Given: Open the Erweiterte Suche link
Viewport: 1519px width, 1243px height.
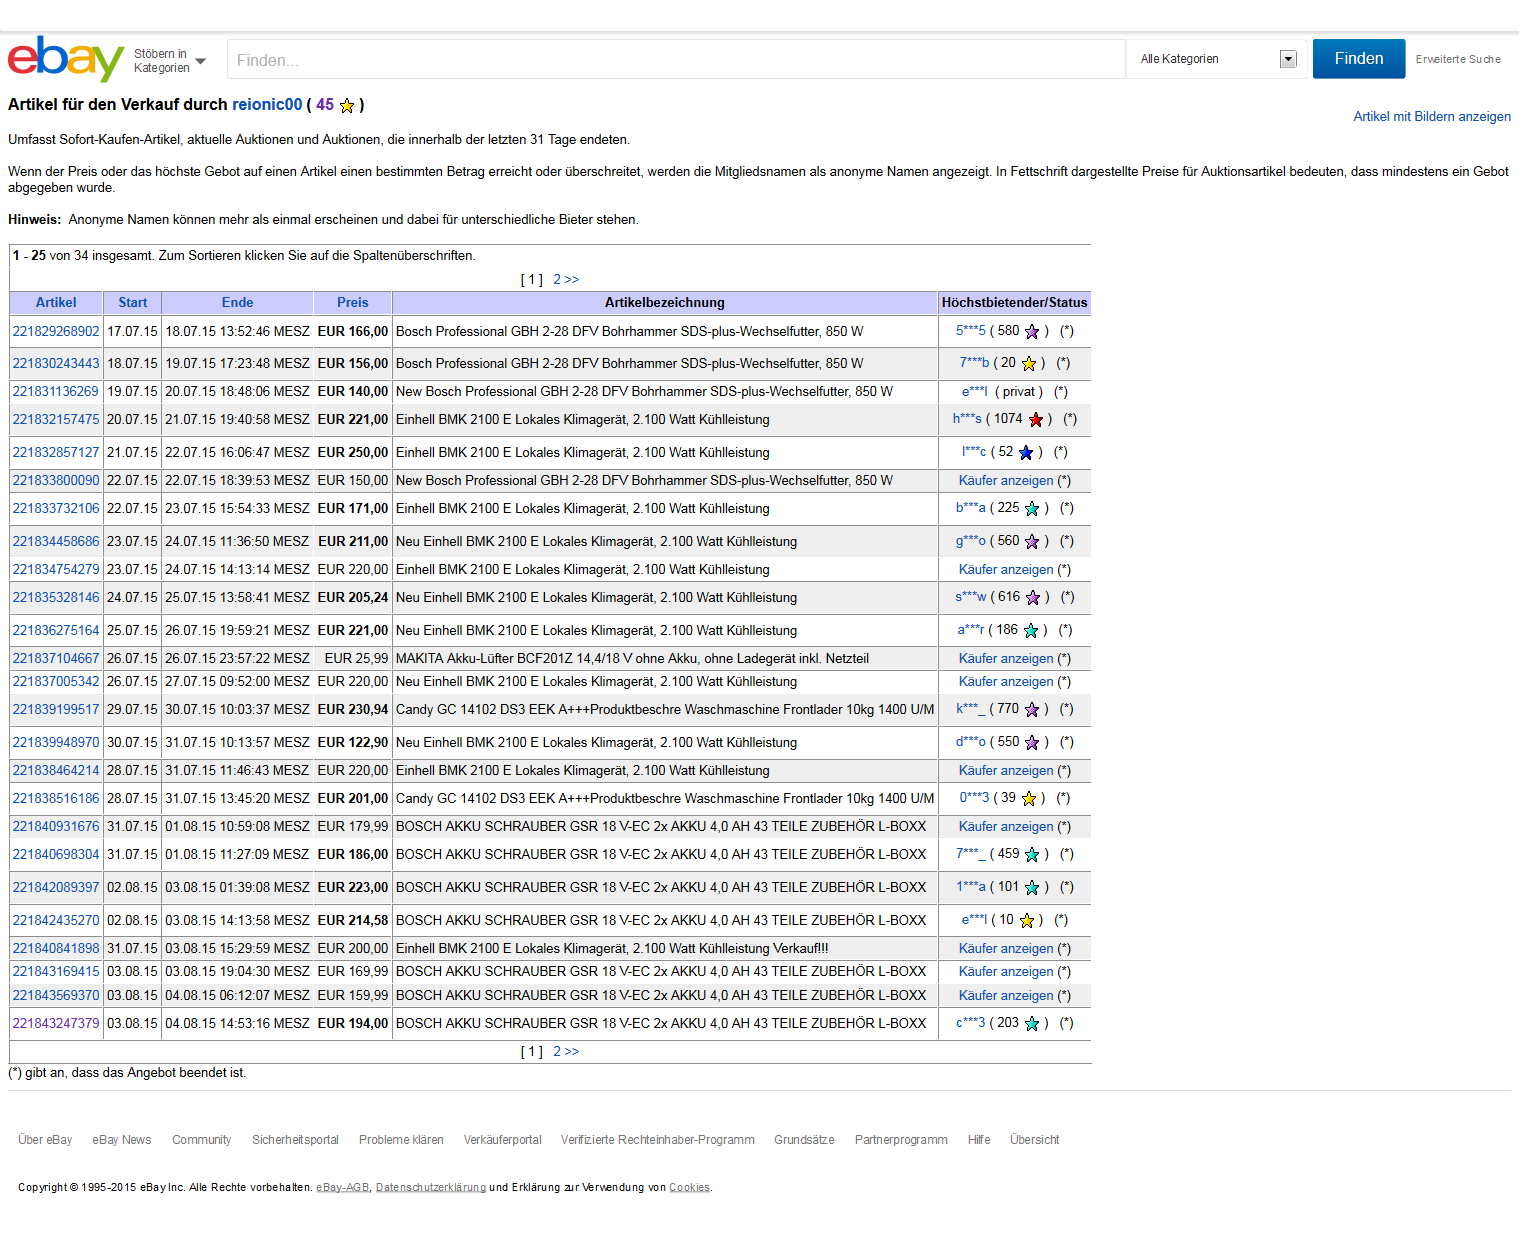Looking at the screenshot, I should (1458, 59).
